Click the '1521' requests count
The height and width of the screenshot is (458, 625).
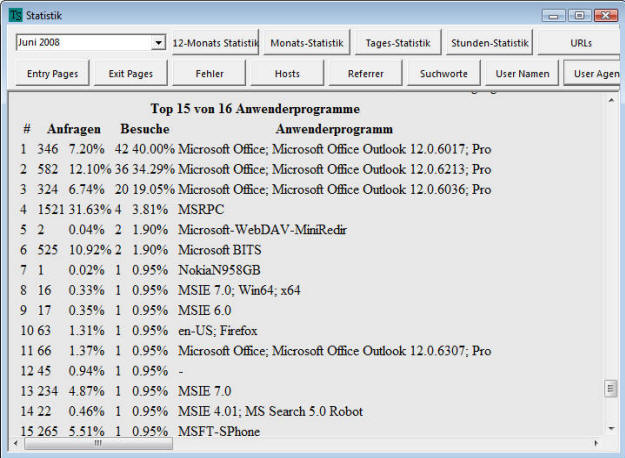(x=51, y=209)
